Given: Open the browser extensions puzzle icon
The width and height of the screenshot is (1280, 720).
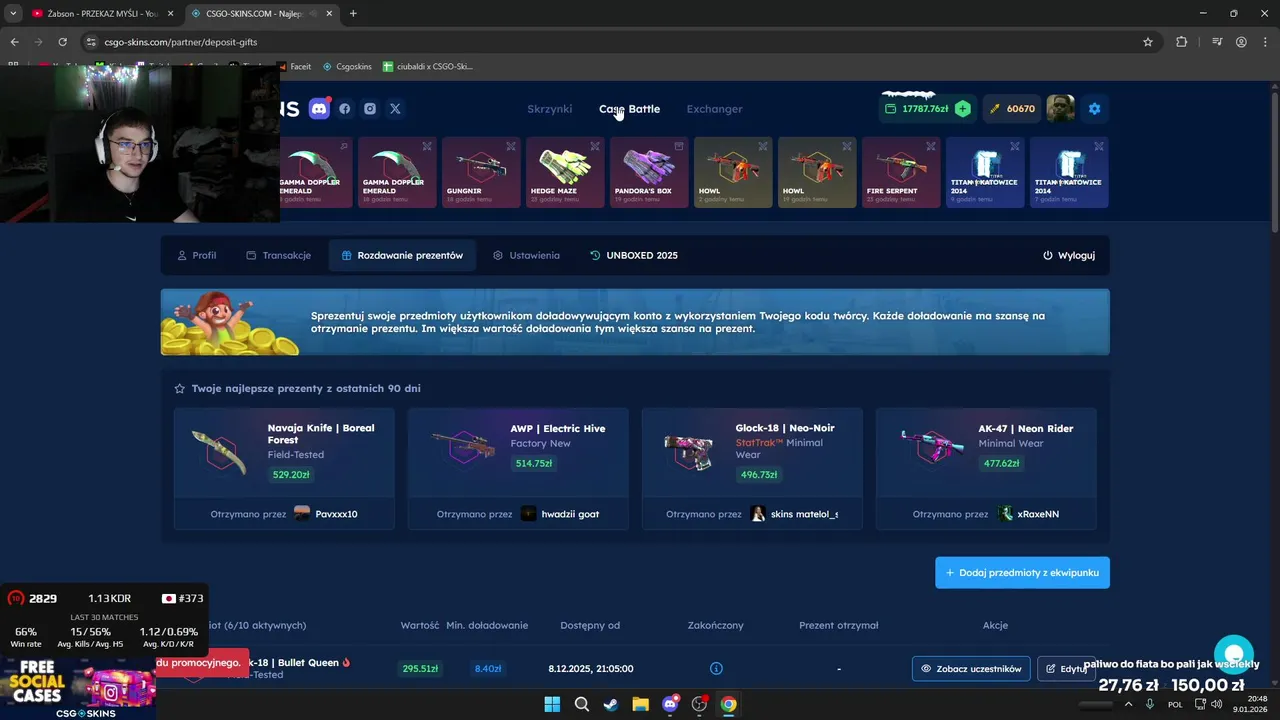Looking at the screenshot, I should (x=1182, y=42).
